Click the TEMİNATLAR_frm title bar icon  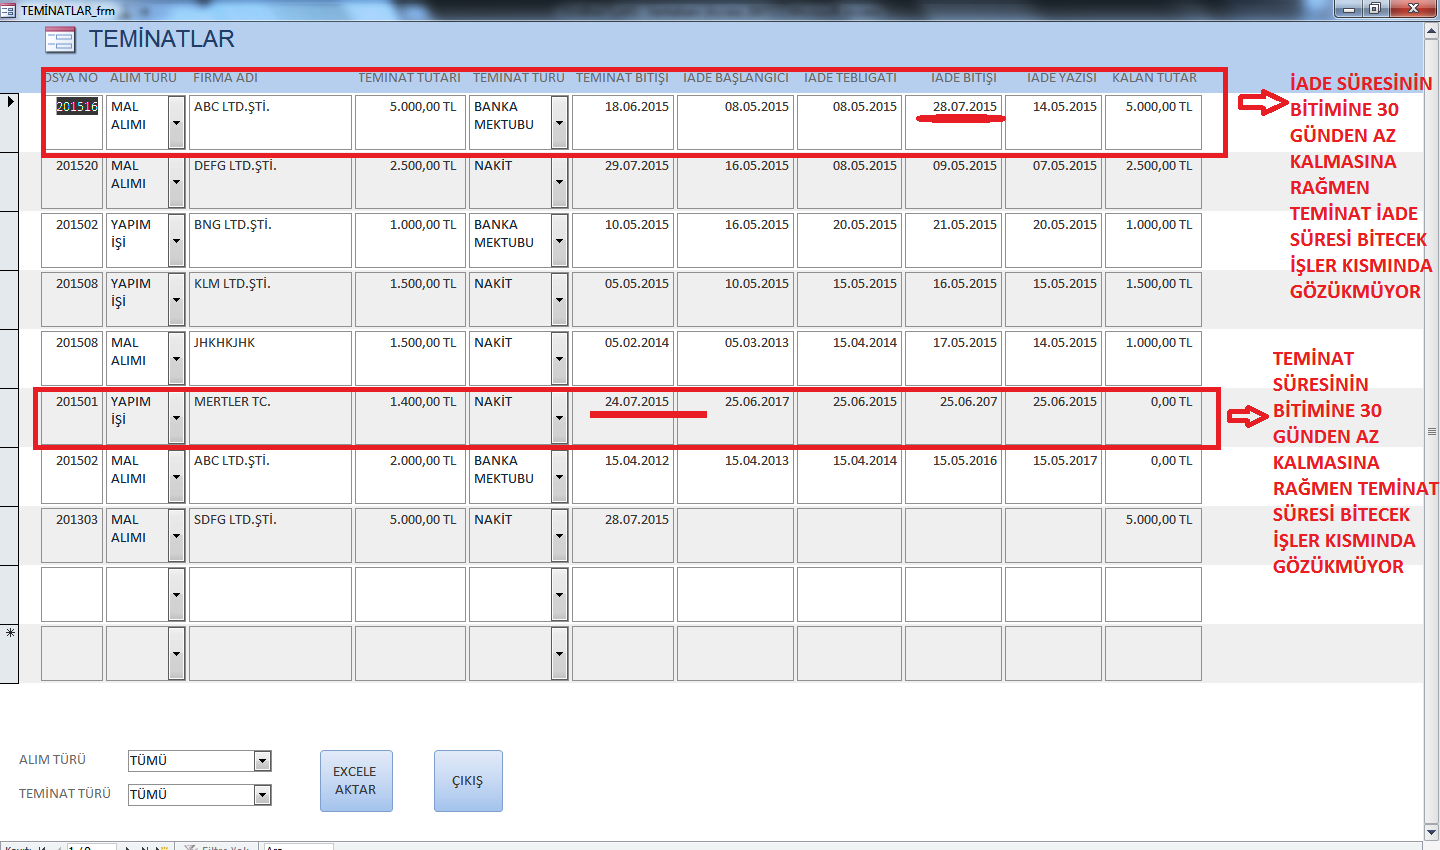(9, 10)
